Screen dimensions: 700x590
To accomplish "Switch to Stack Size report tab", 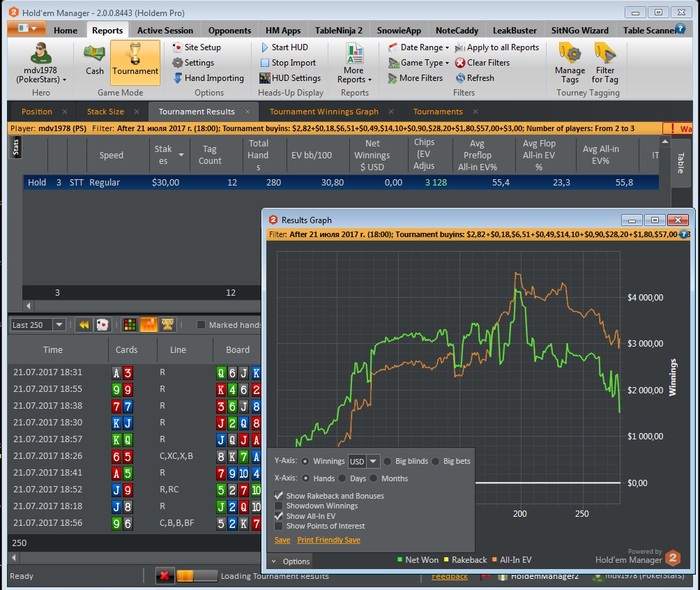I will pos(105,112).
